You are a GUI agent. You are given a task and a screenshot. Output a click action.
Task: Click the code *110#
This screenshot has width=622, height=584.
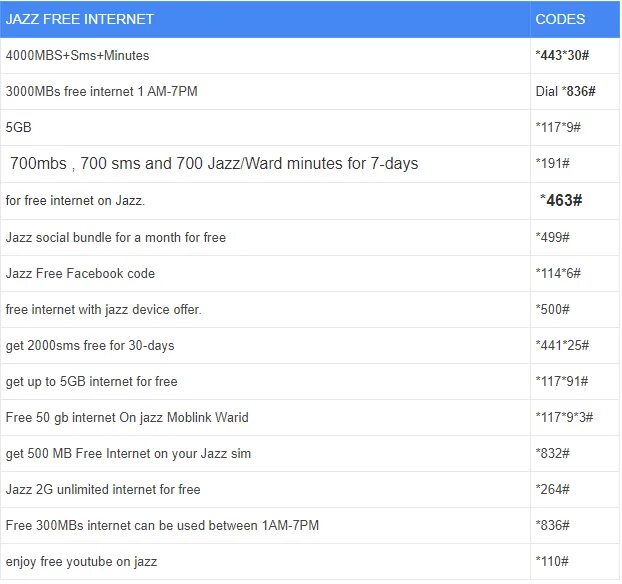pos(552,562)
